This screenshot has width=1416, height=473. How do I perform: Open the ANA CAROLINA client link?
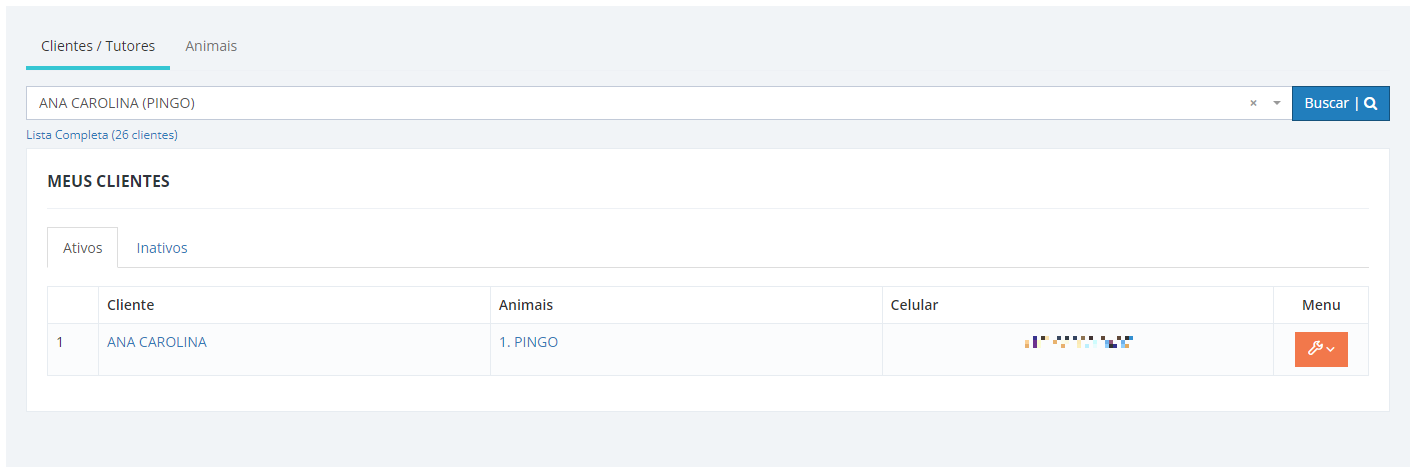(157, 342)
